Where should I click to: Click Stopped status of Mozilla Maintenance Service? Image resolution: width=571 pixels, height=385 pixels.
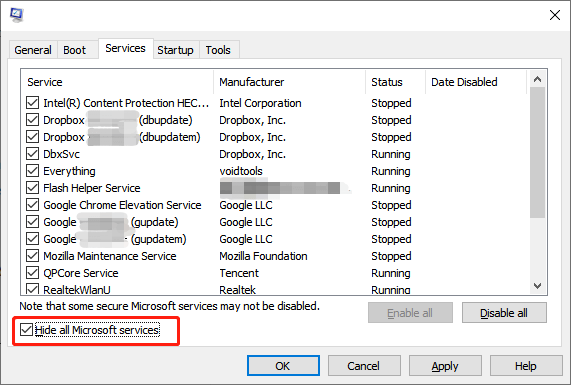click(391, 256)
